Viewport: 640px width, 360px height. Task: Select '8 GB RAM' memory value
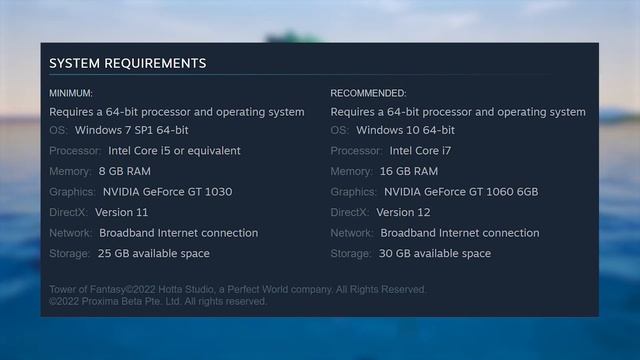(124, 171)
